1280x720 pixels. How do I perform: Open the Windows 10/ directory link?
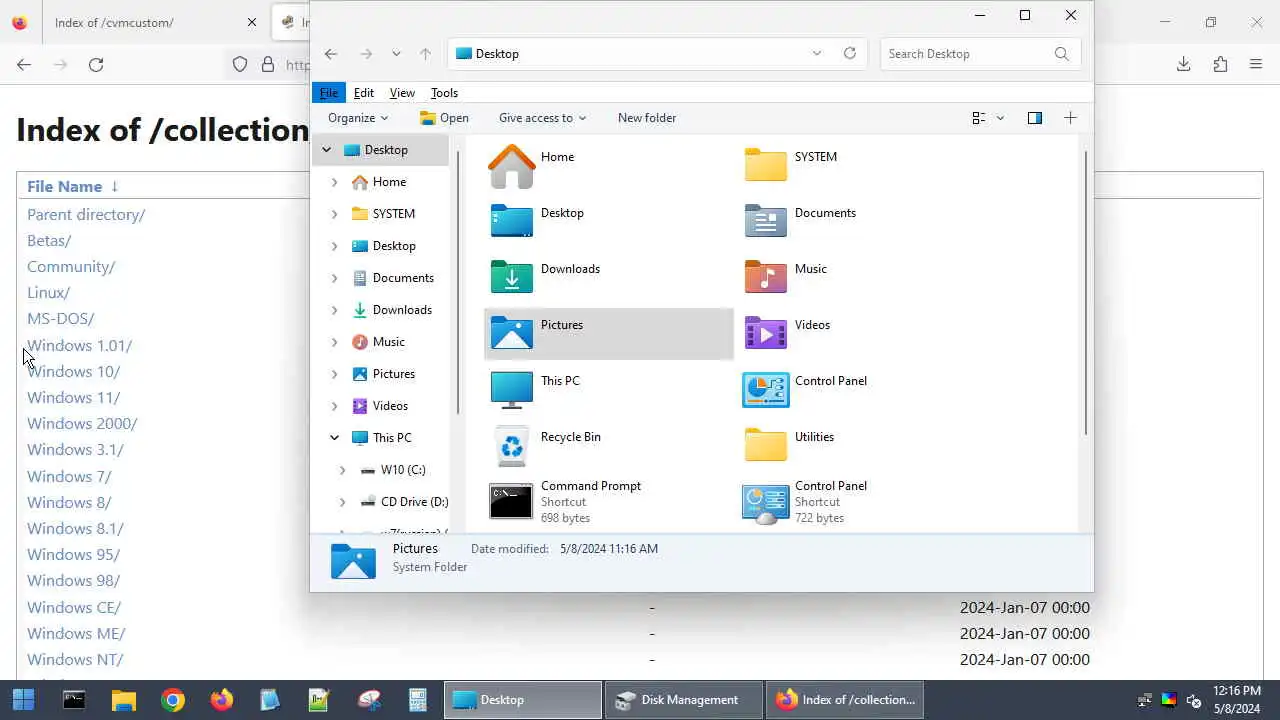click(x=73, y=371)
